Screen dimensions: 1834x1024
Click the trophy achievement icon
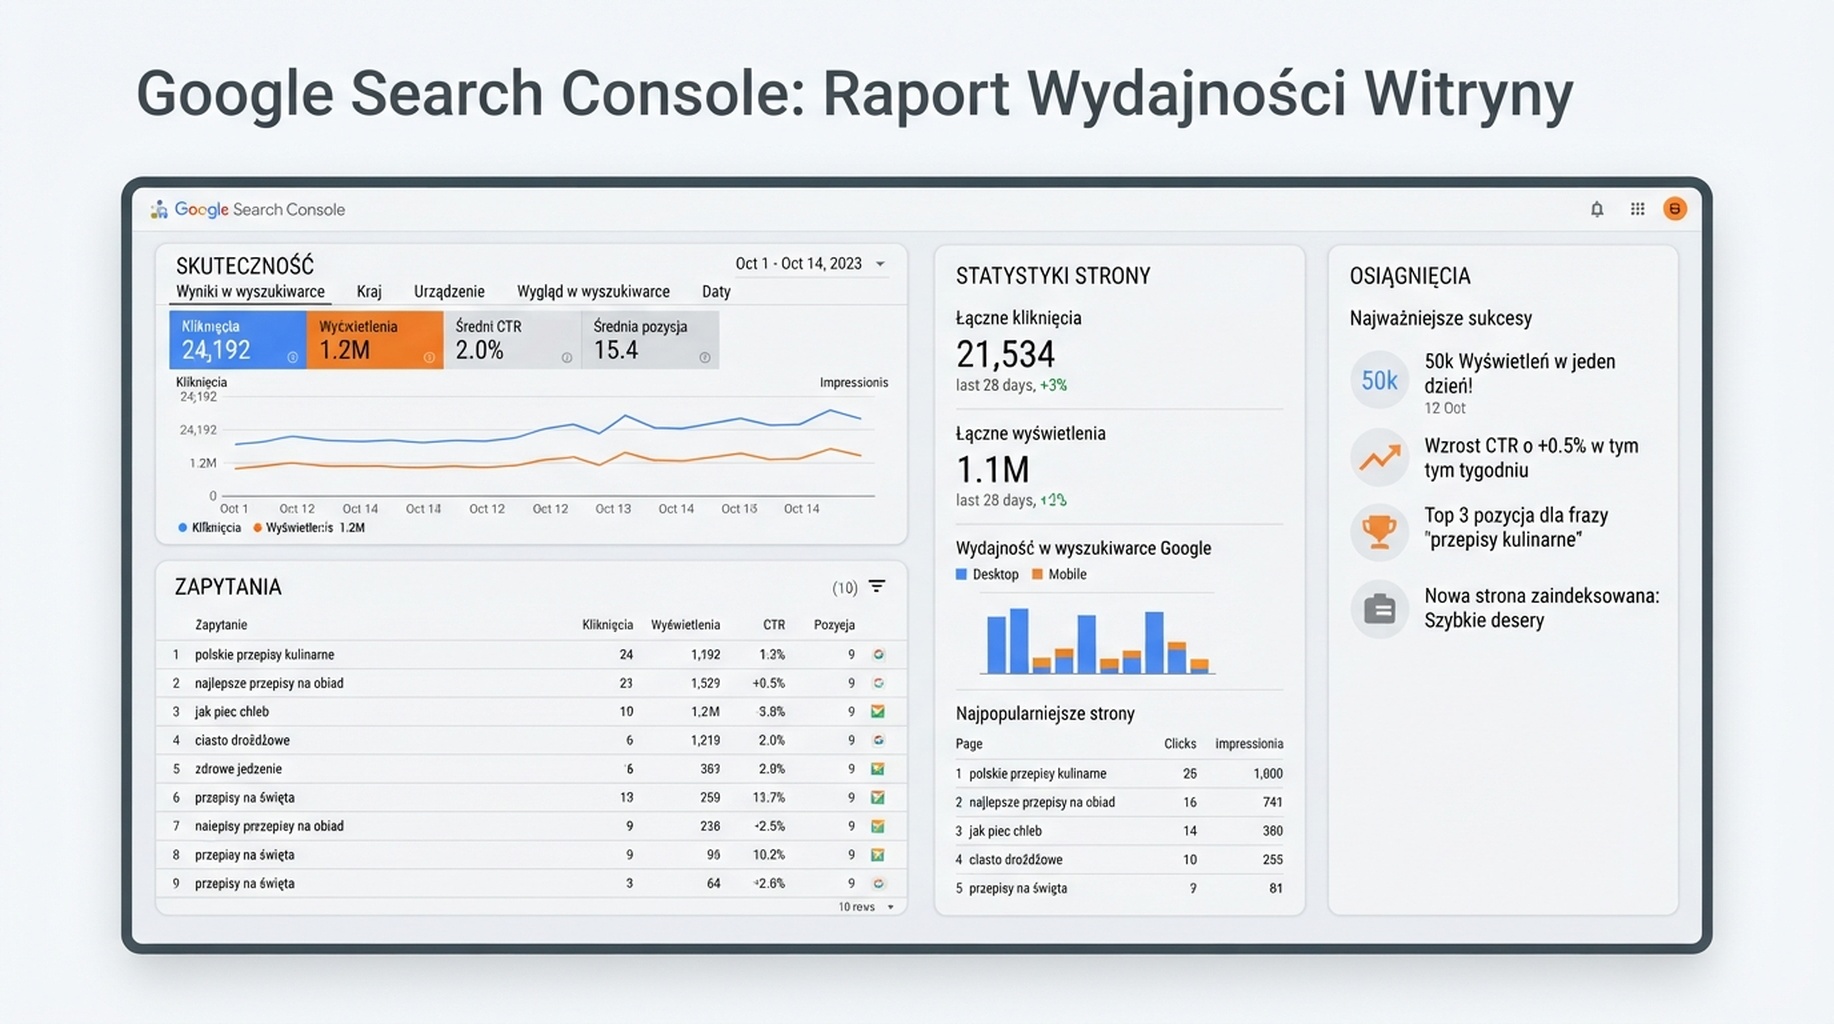click(1379, 530)
